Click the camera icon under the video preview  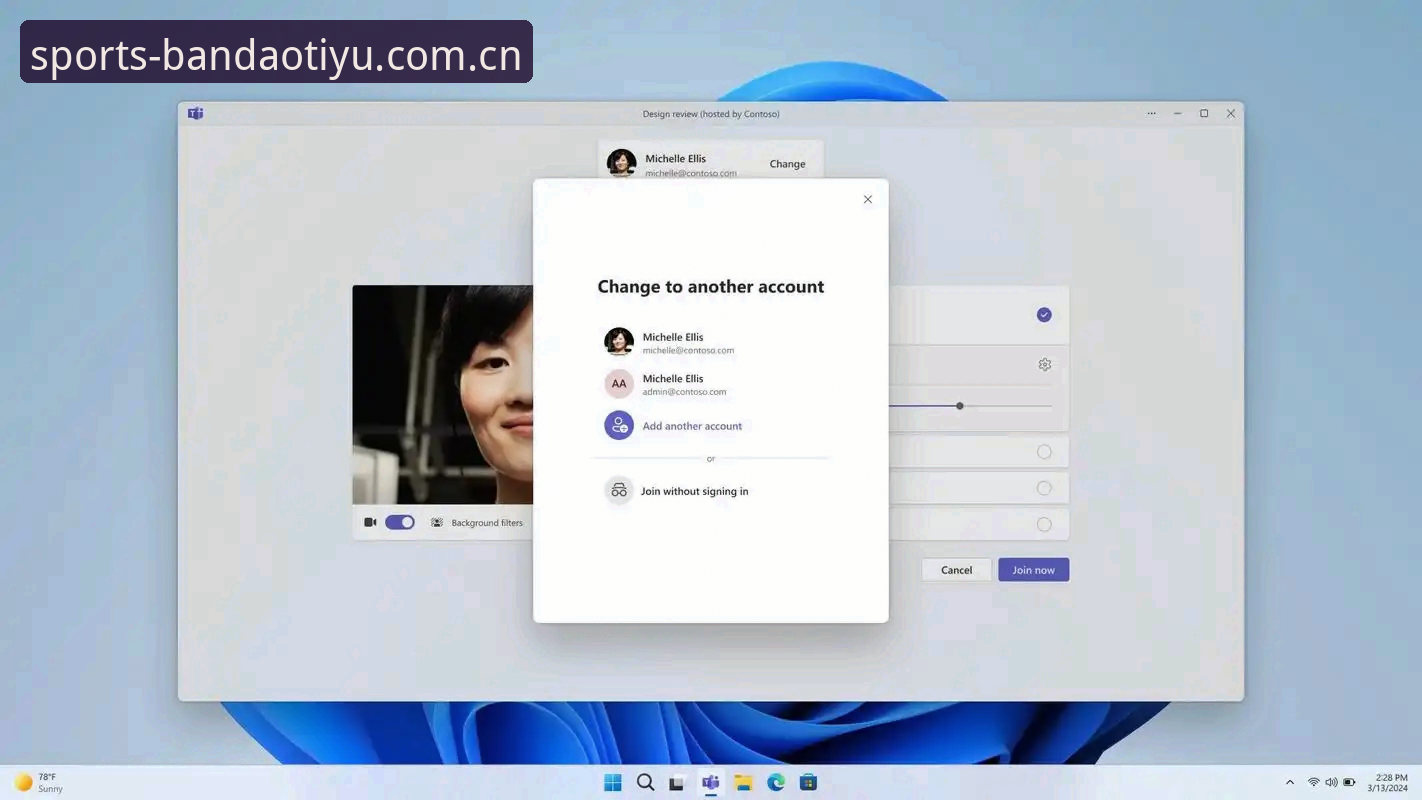(370, 522)
